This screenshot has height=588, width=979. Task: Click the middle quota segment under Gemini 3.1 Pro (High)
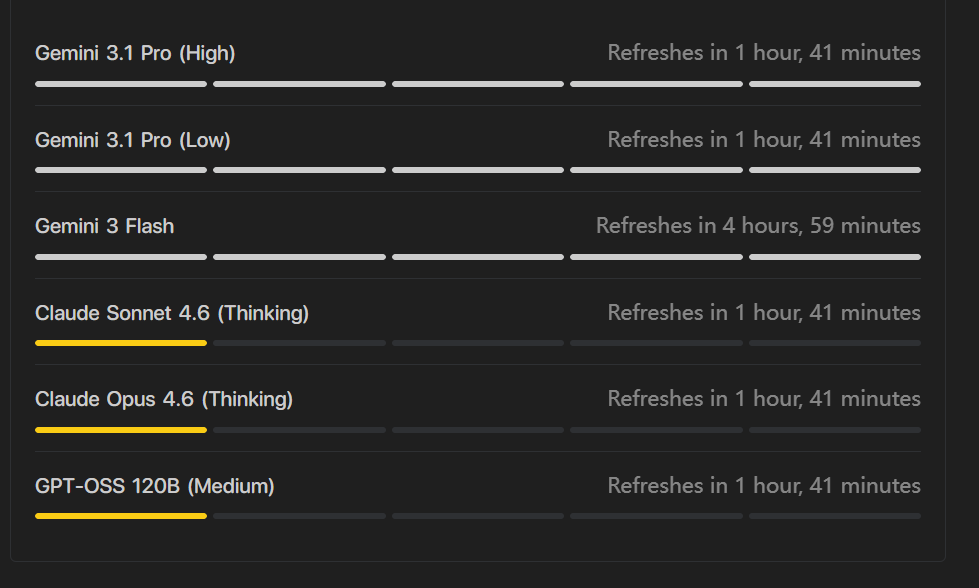[478, 84]
